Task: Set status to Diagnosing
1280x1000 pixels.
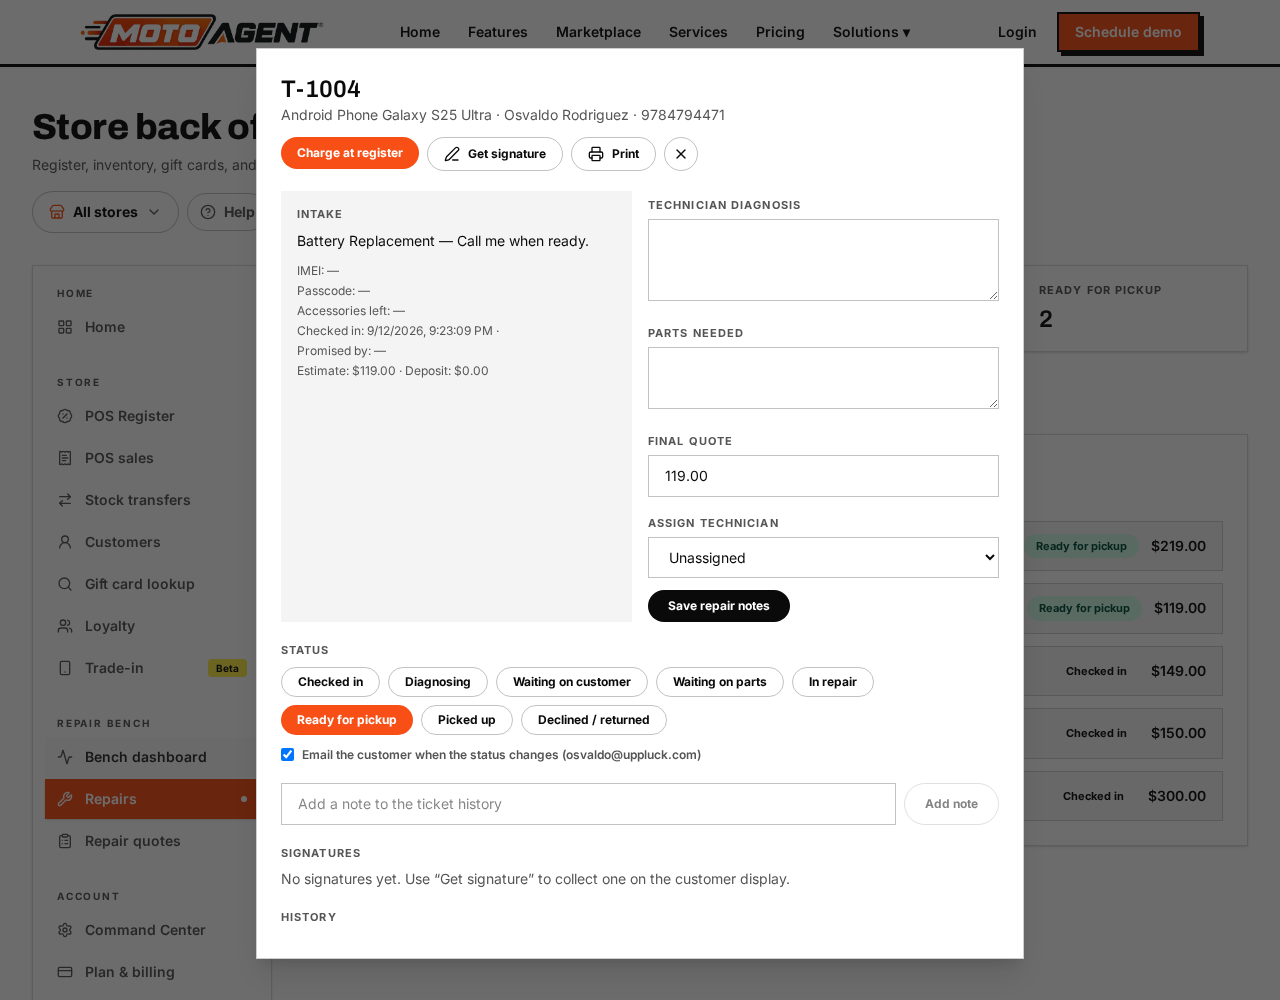Action: 438,682
